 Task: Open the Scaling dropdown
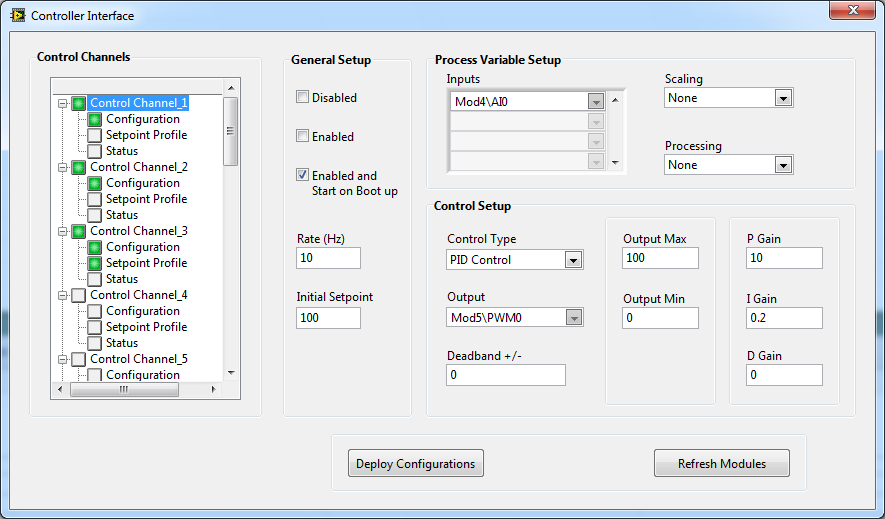(783, 99)
